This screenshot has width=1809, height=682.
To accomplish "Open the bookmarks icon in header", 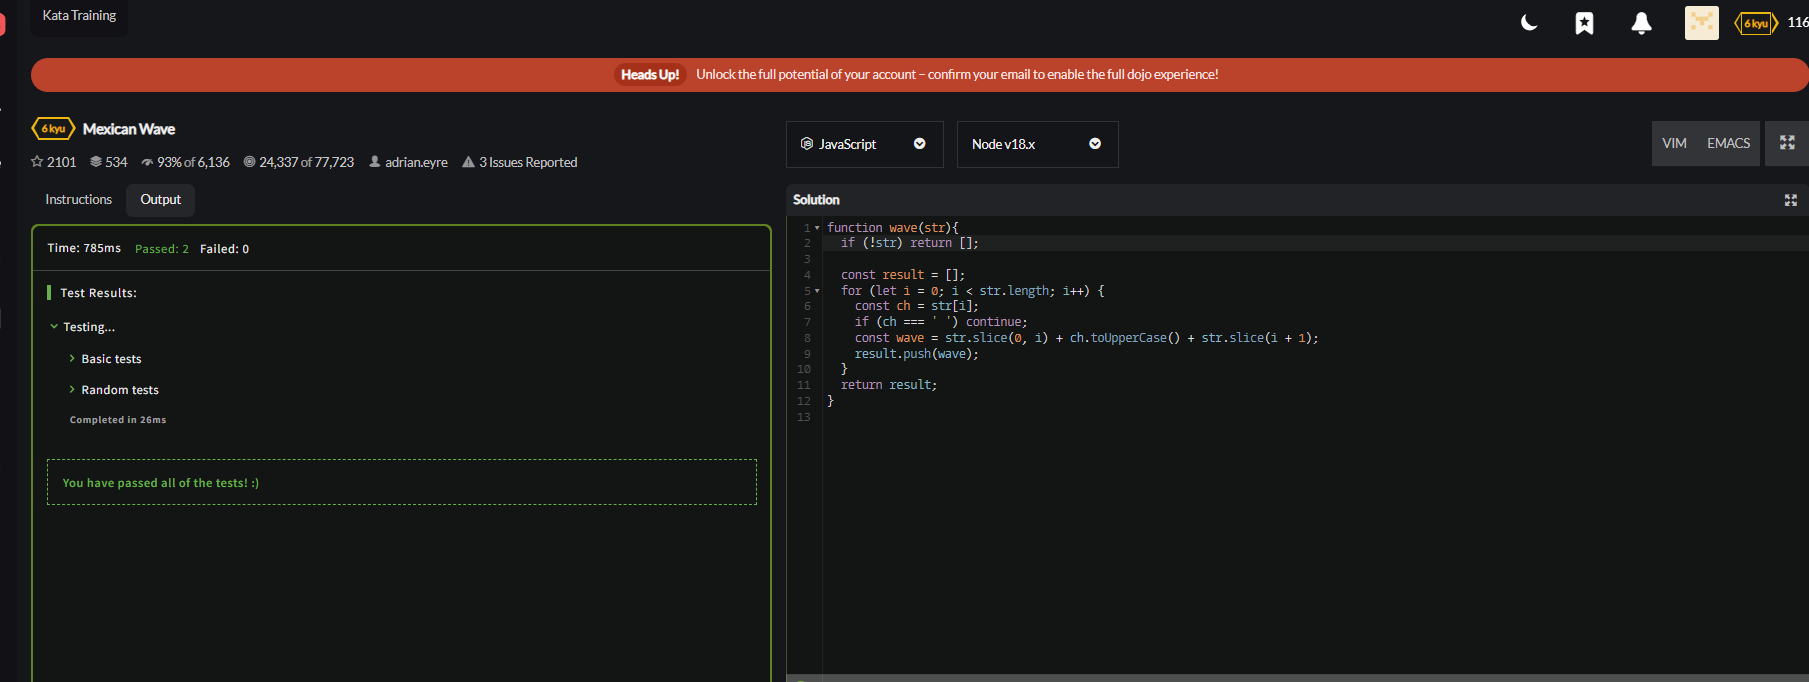I will (1584, 23).
